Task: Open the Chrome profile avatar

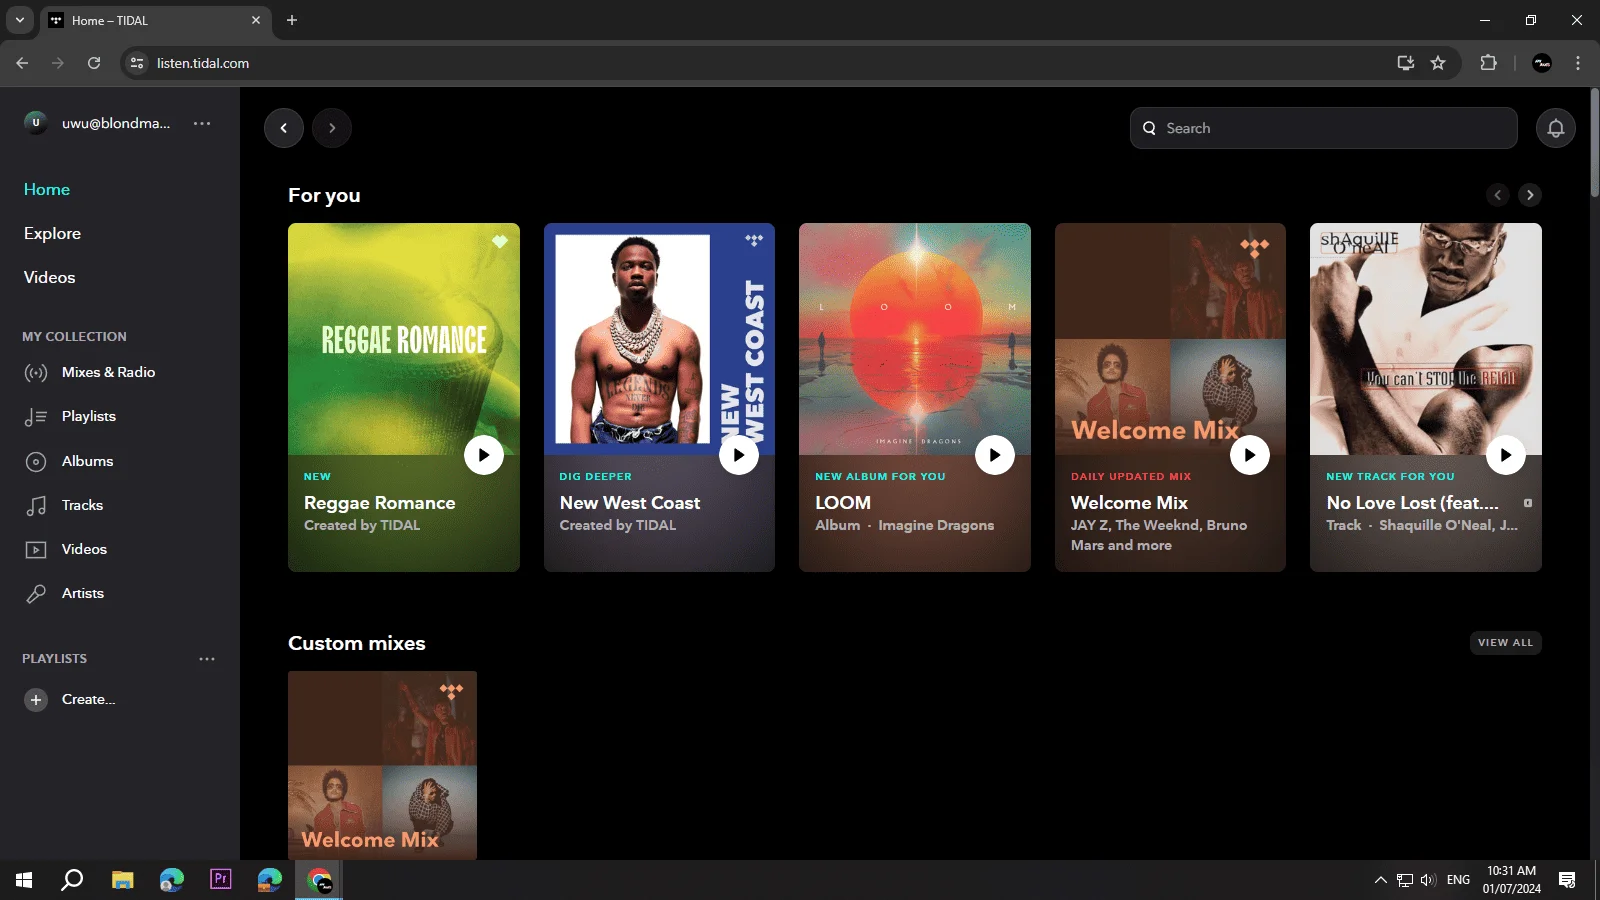Action: [1542, 63]
